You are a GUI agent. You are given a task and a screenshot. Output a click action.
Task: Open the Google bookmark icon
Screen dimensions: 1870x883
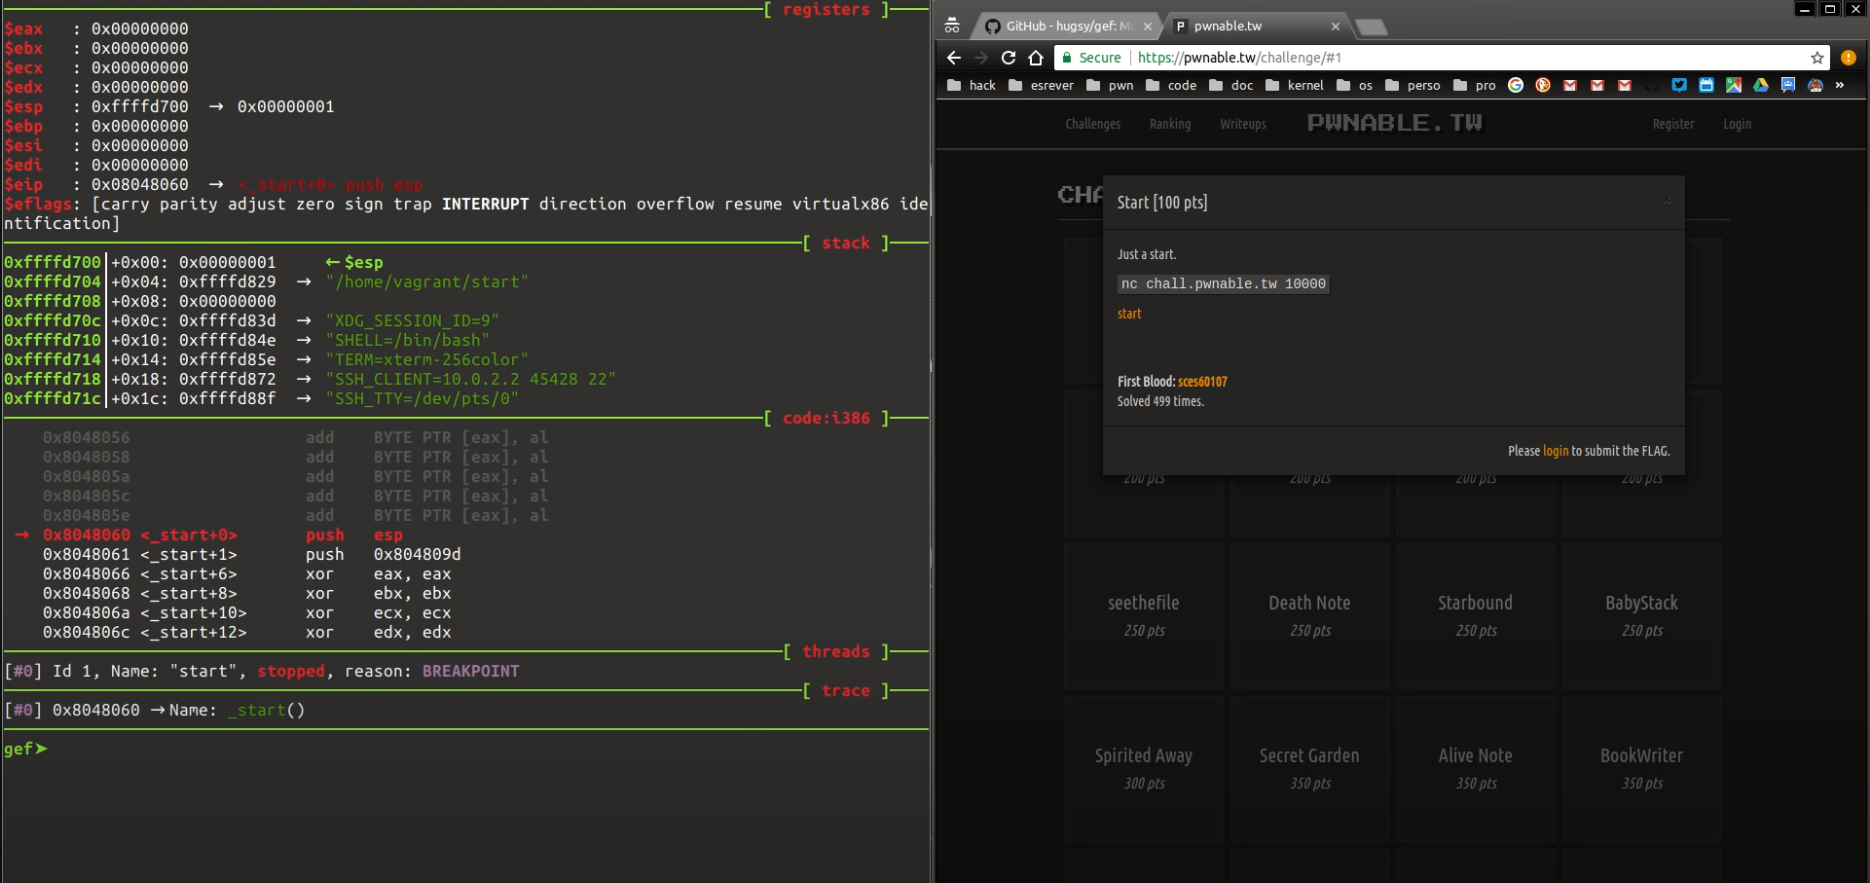point(1516,85)
